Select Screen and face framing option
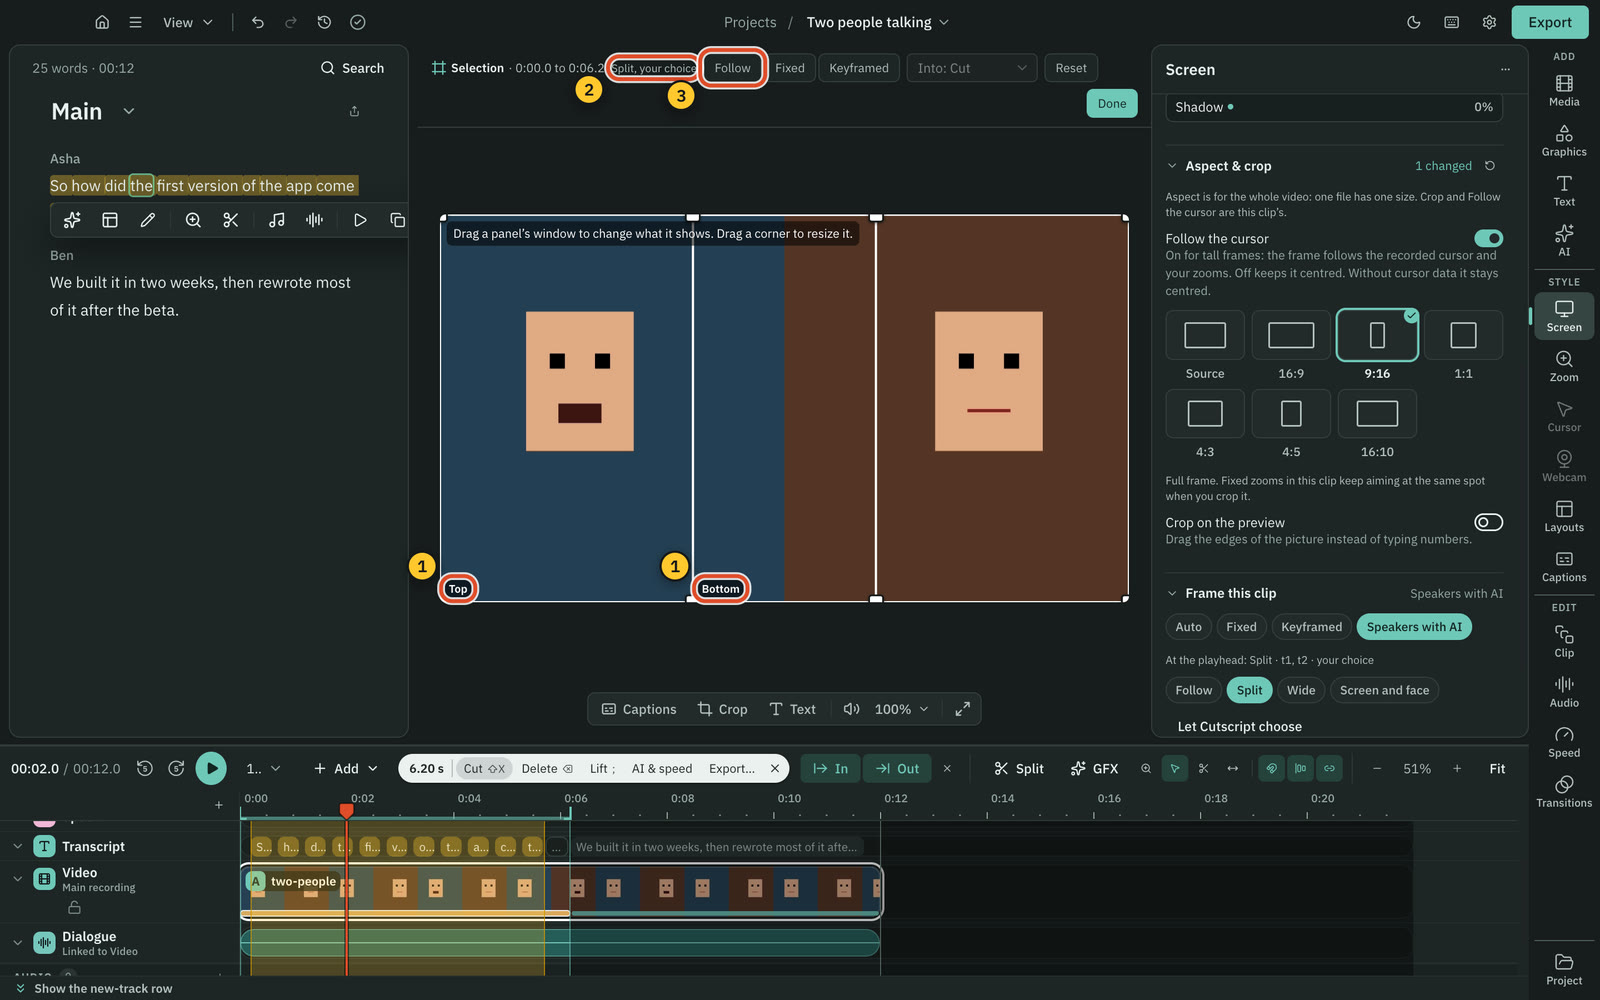Viewport: 1600px width, 1000px height. tap(1384, 690)
